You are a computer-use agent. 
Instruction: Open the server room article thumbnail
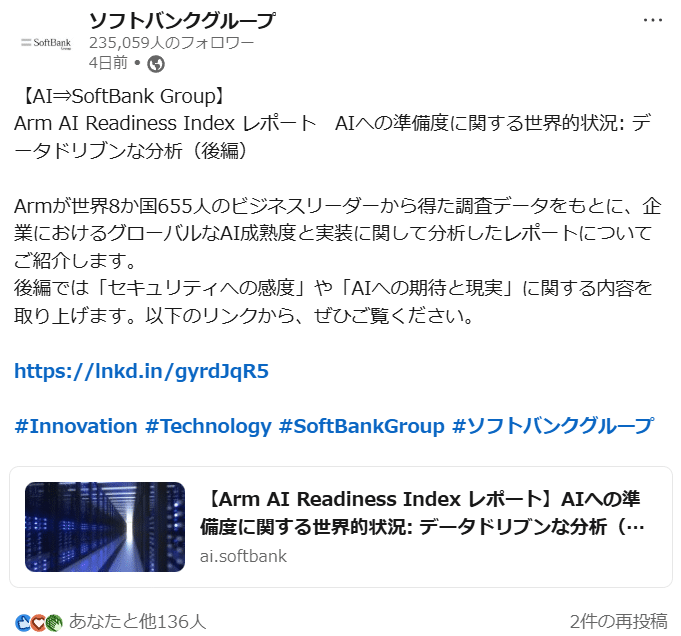pos(105,527)
